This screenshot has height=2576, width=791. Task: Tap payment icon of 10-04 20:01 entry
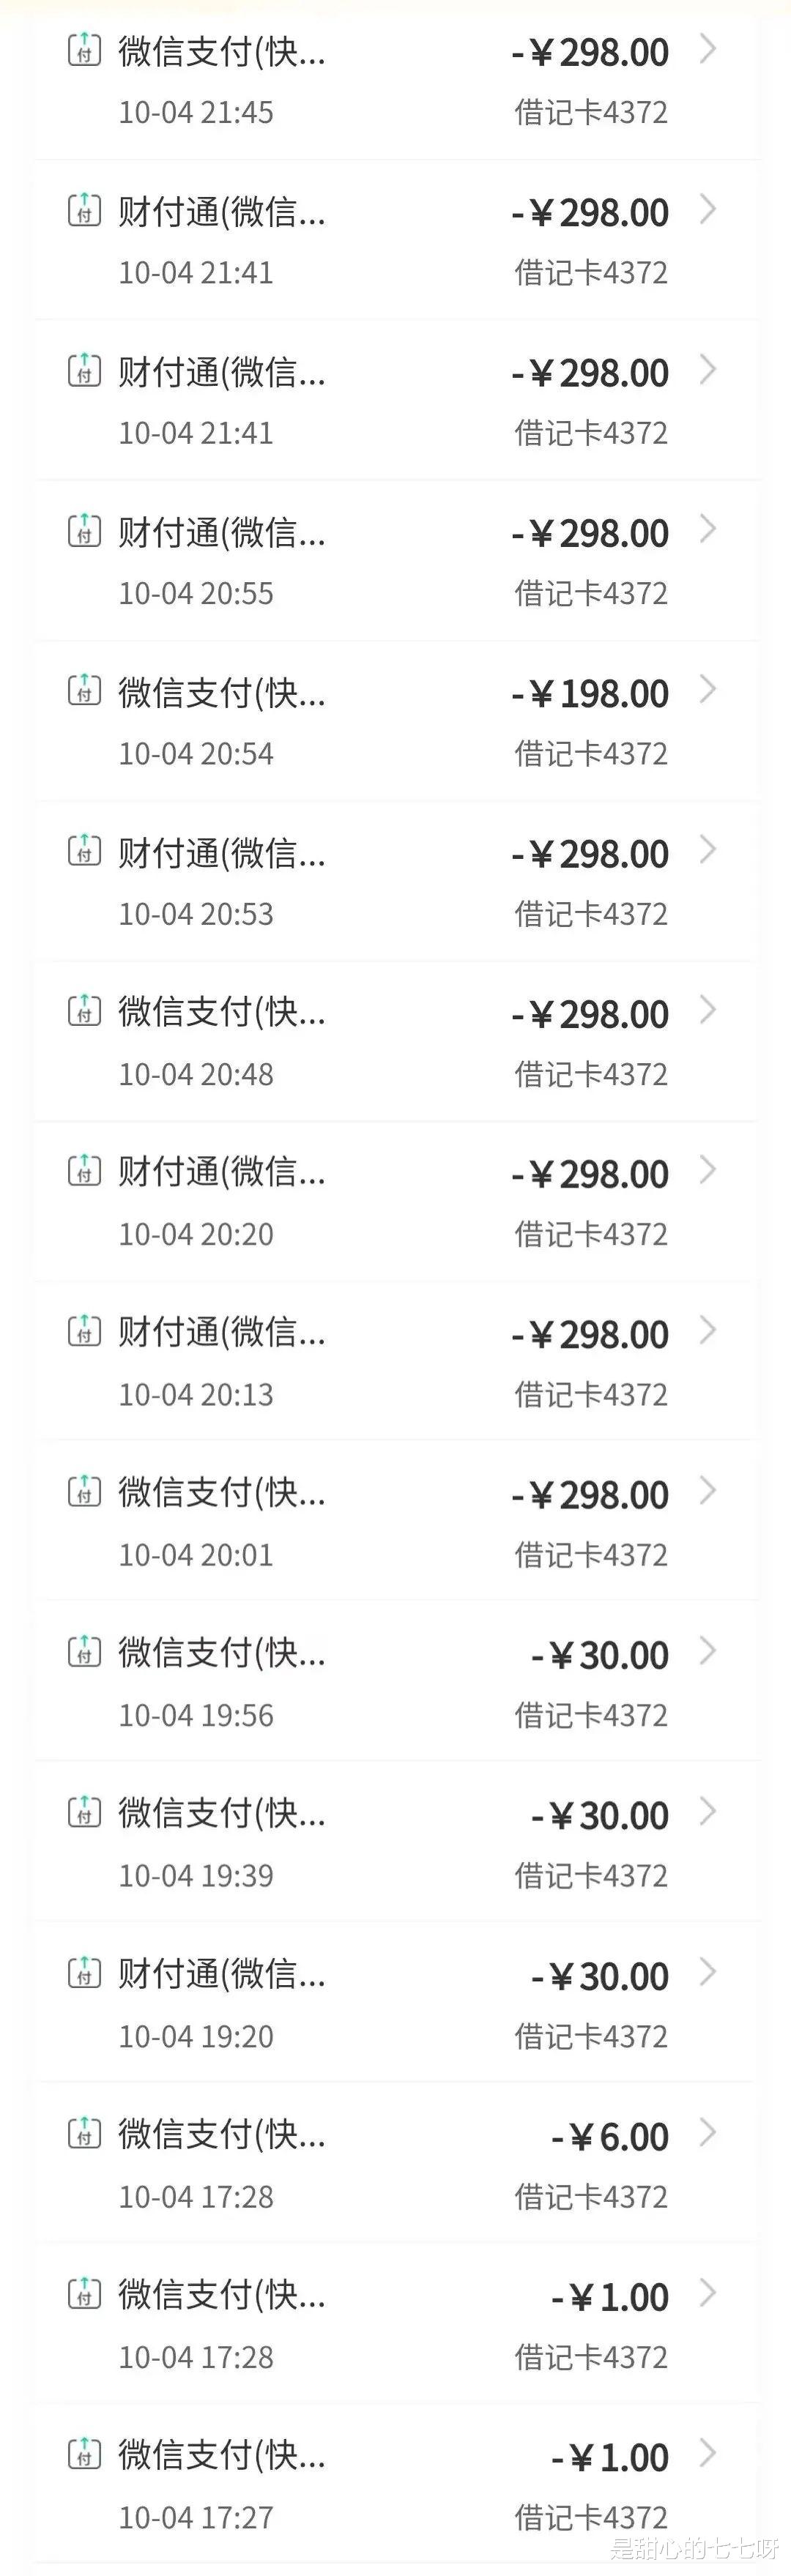click(84, 1492)
